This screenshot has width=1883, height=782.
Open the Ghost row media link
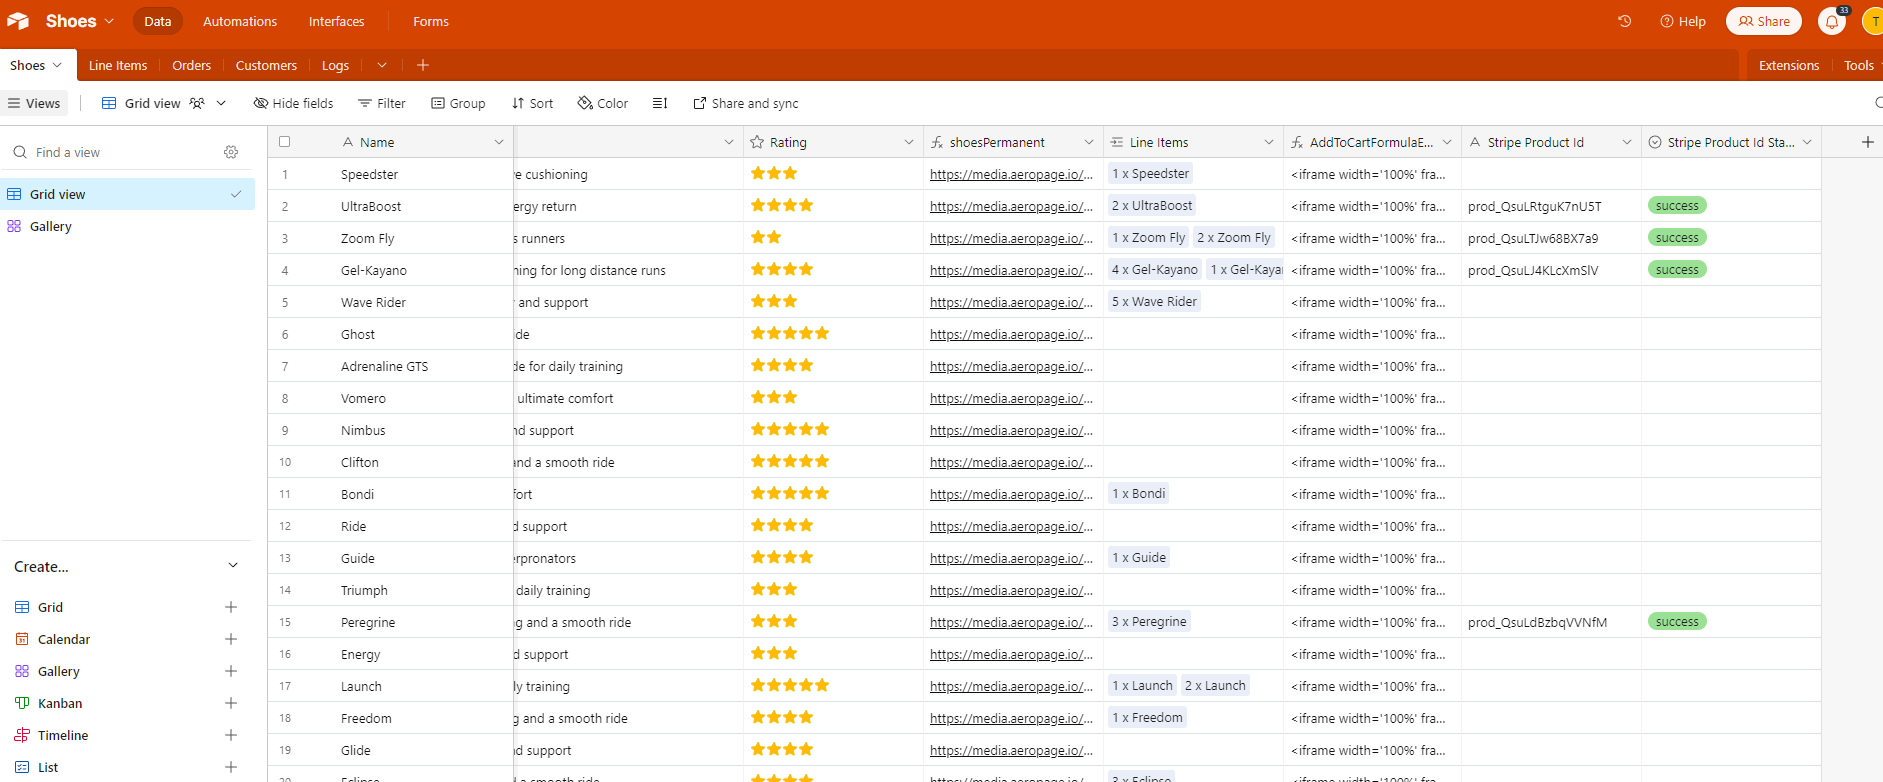tap(1011, 334)
